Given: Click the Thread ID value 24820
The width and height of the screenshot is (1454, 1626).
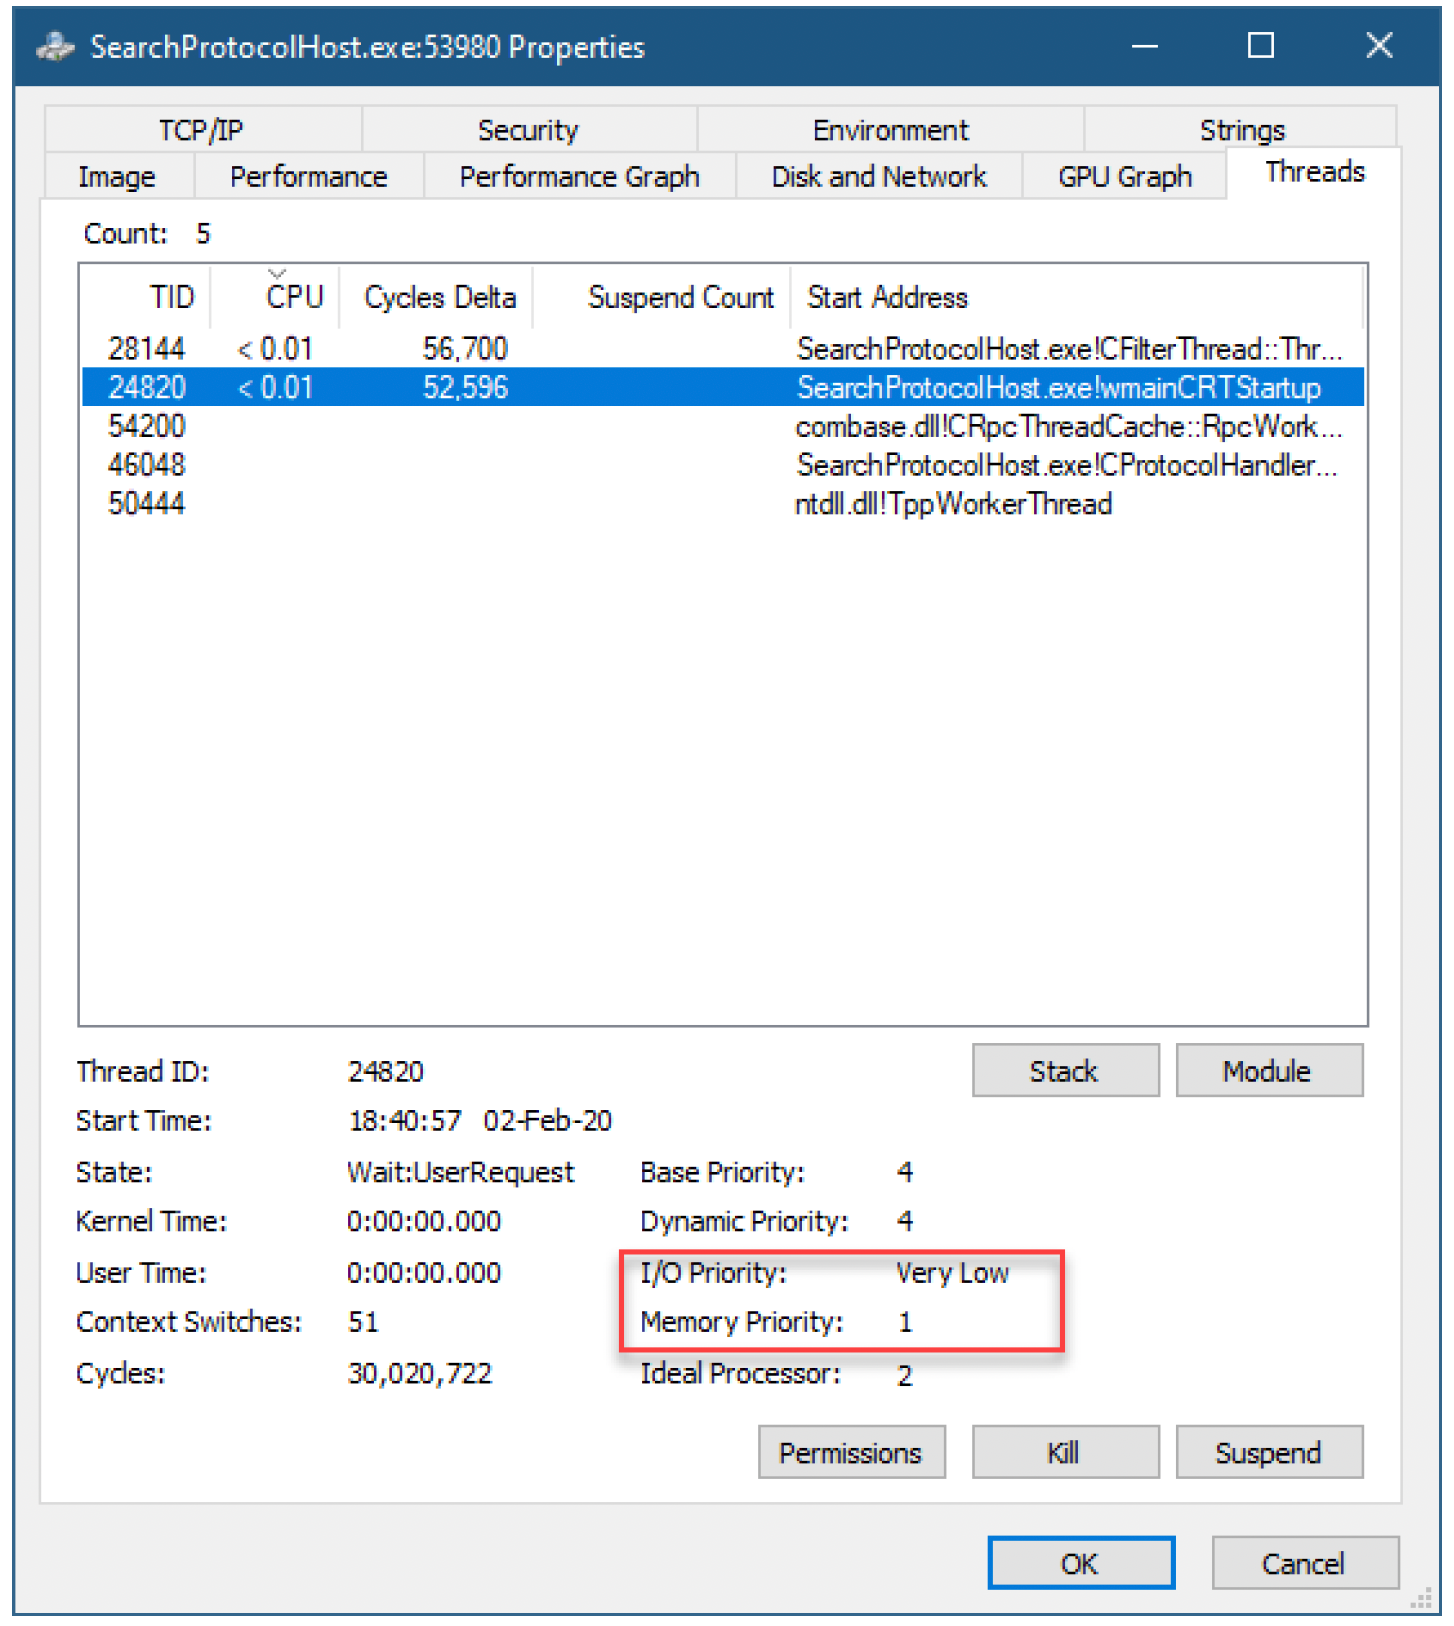Looking at the screenshot, I should (x=385, y=1072).
